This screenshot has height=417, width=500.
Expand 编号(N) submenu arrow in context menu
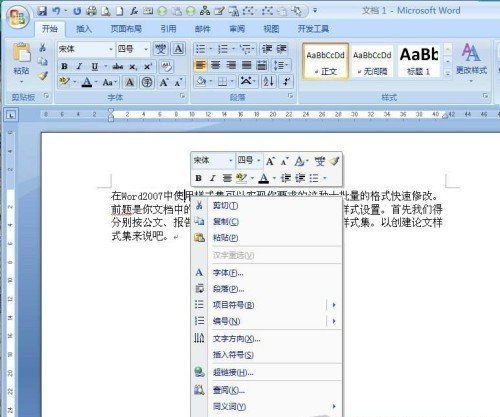pos(334,321)
